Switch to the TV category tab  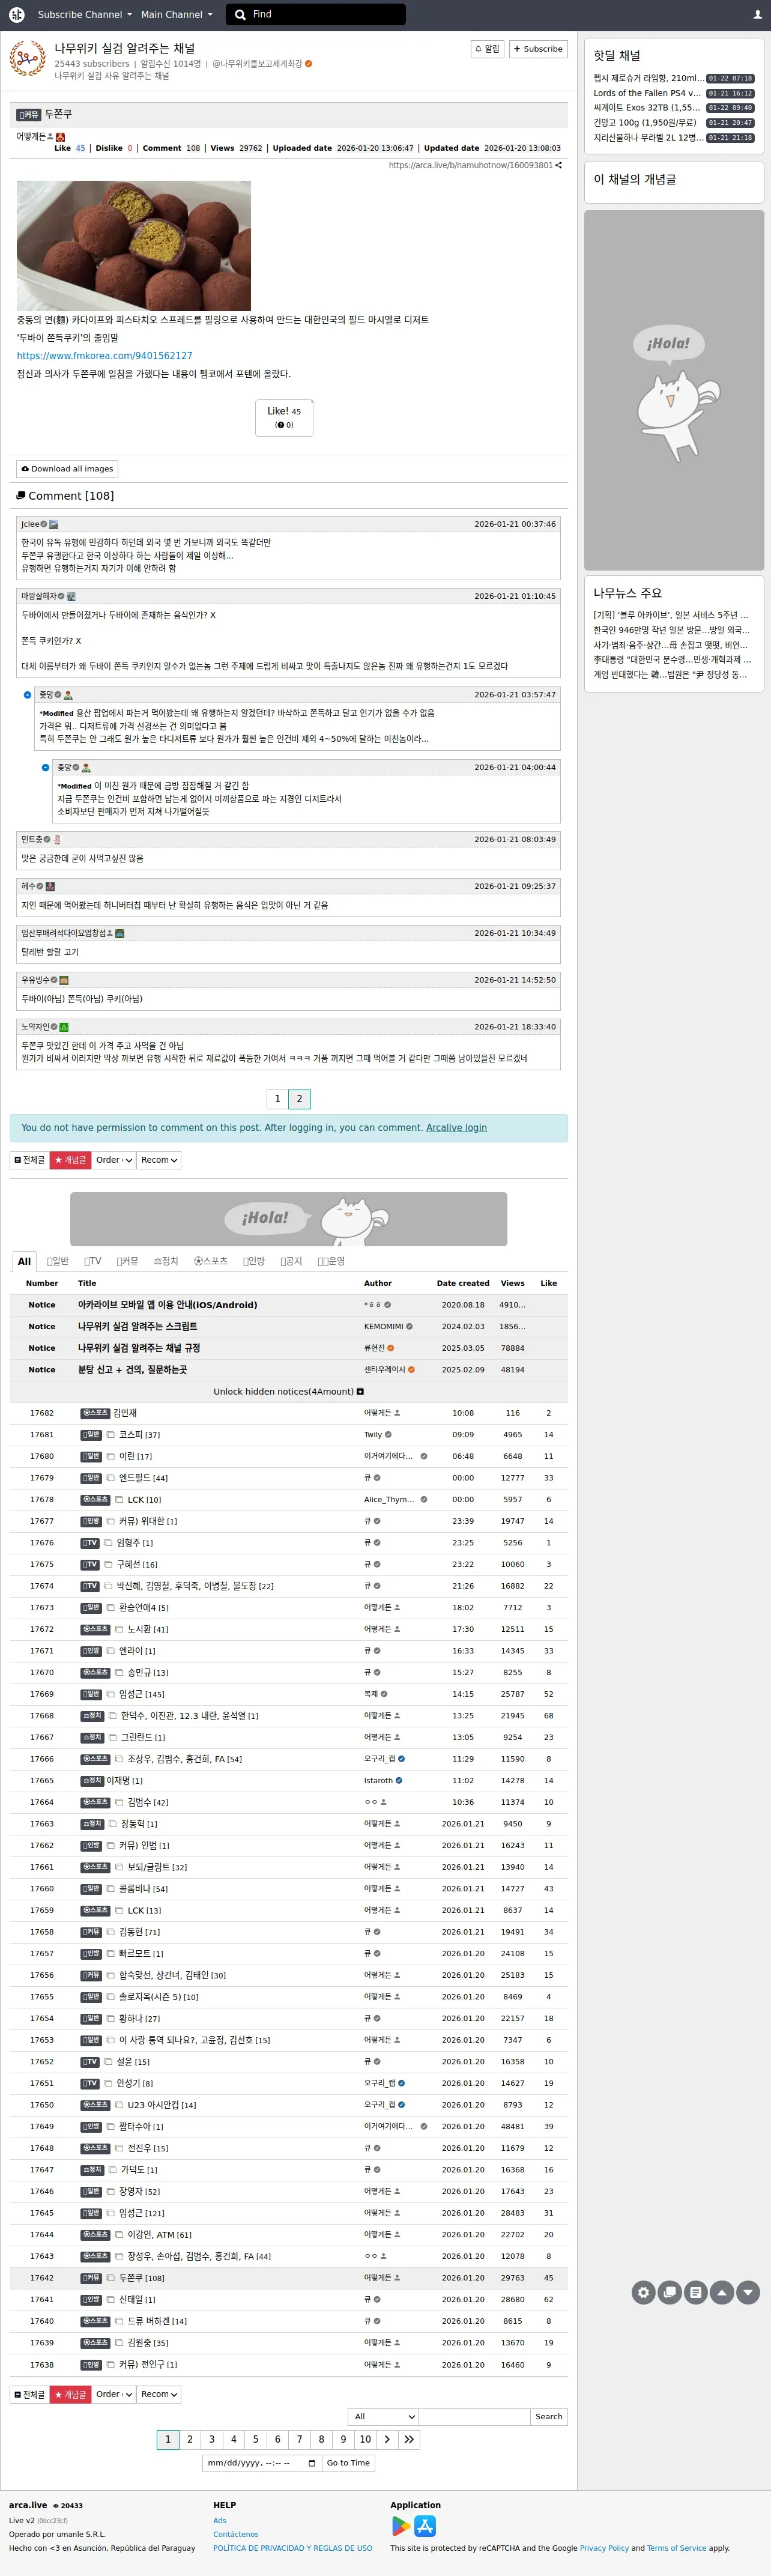click(x=92, y=1262)
